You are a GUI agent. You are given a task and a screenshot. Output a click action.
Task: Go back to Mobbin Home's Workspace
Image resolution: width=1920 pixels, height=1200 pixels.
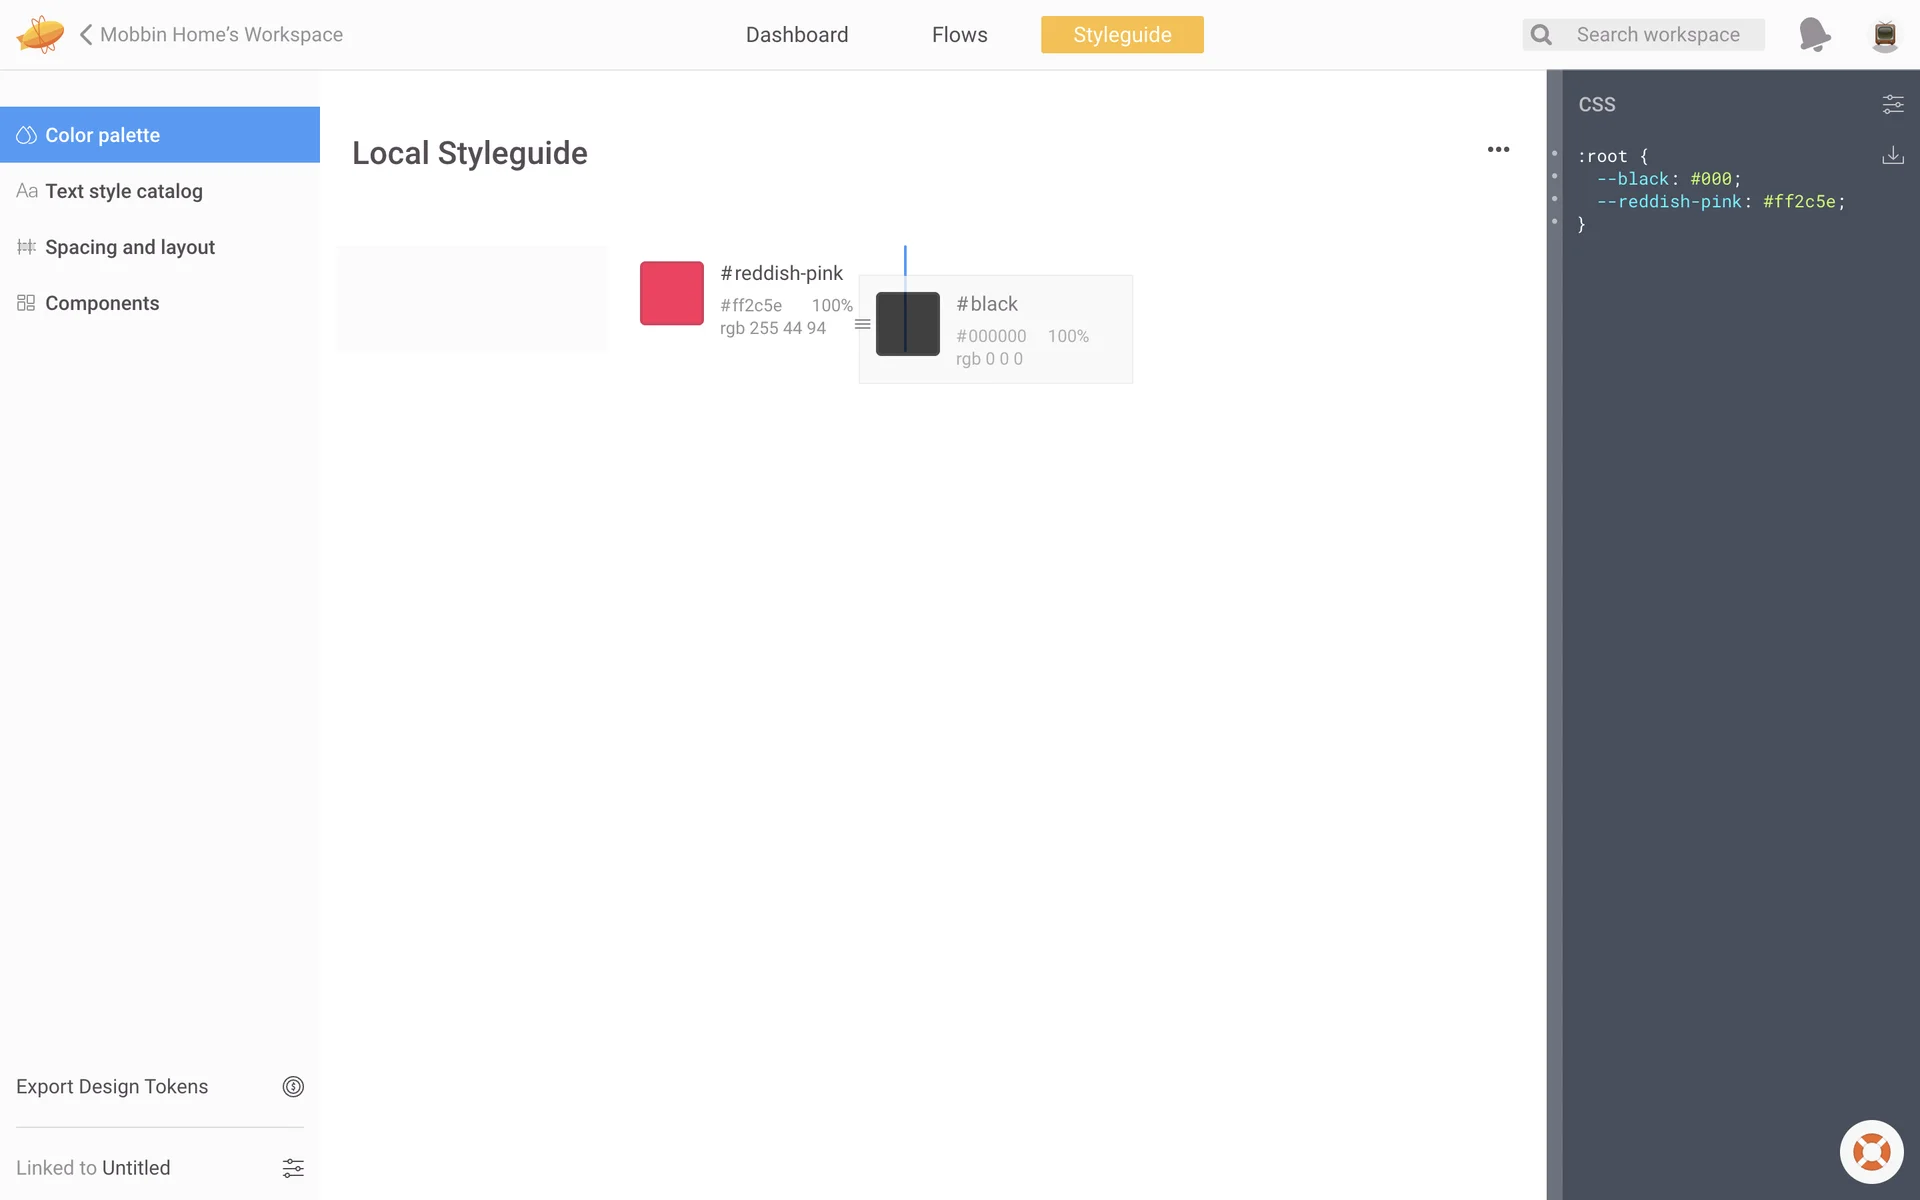point(212,35)
